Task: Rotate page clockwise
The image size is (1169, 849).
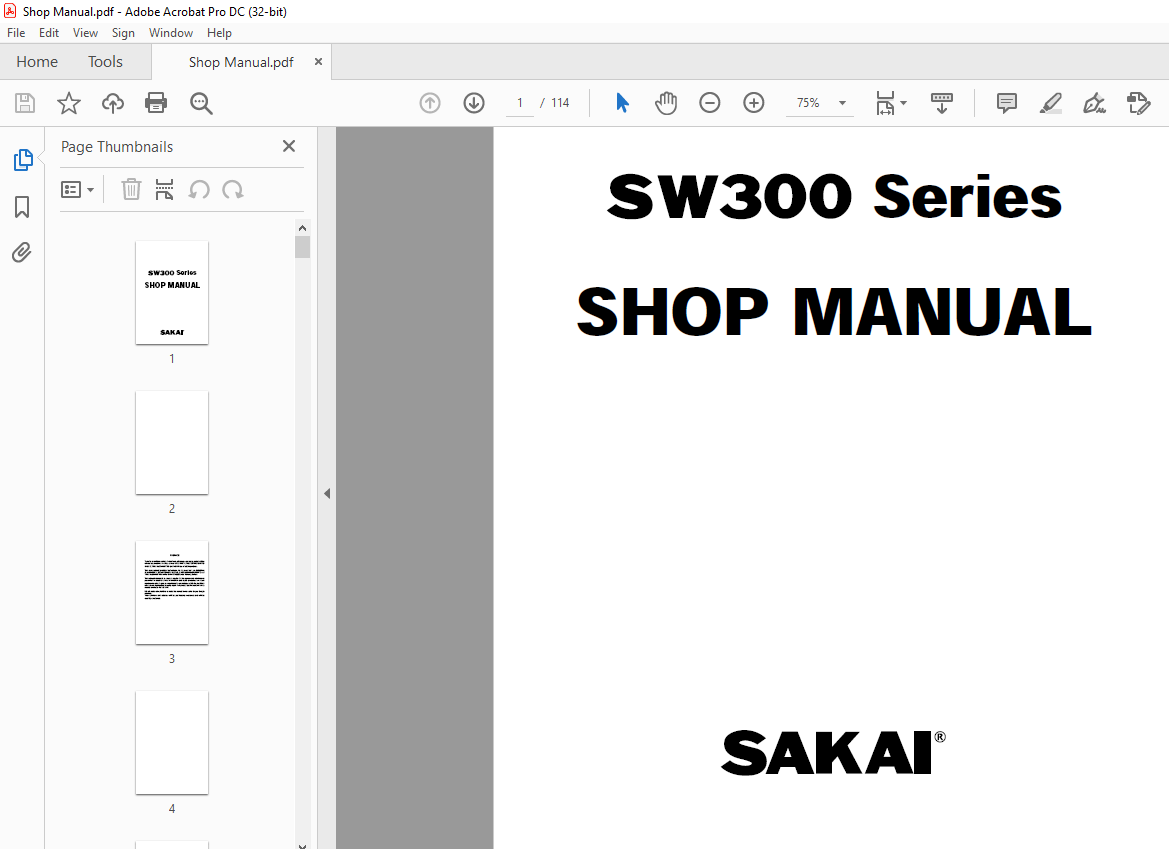Action: click(x=233, y=189)
